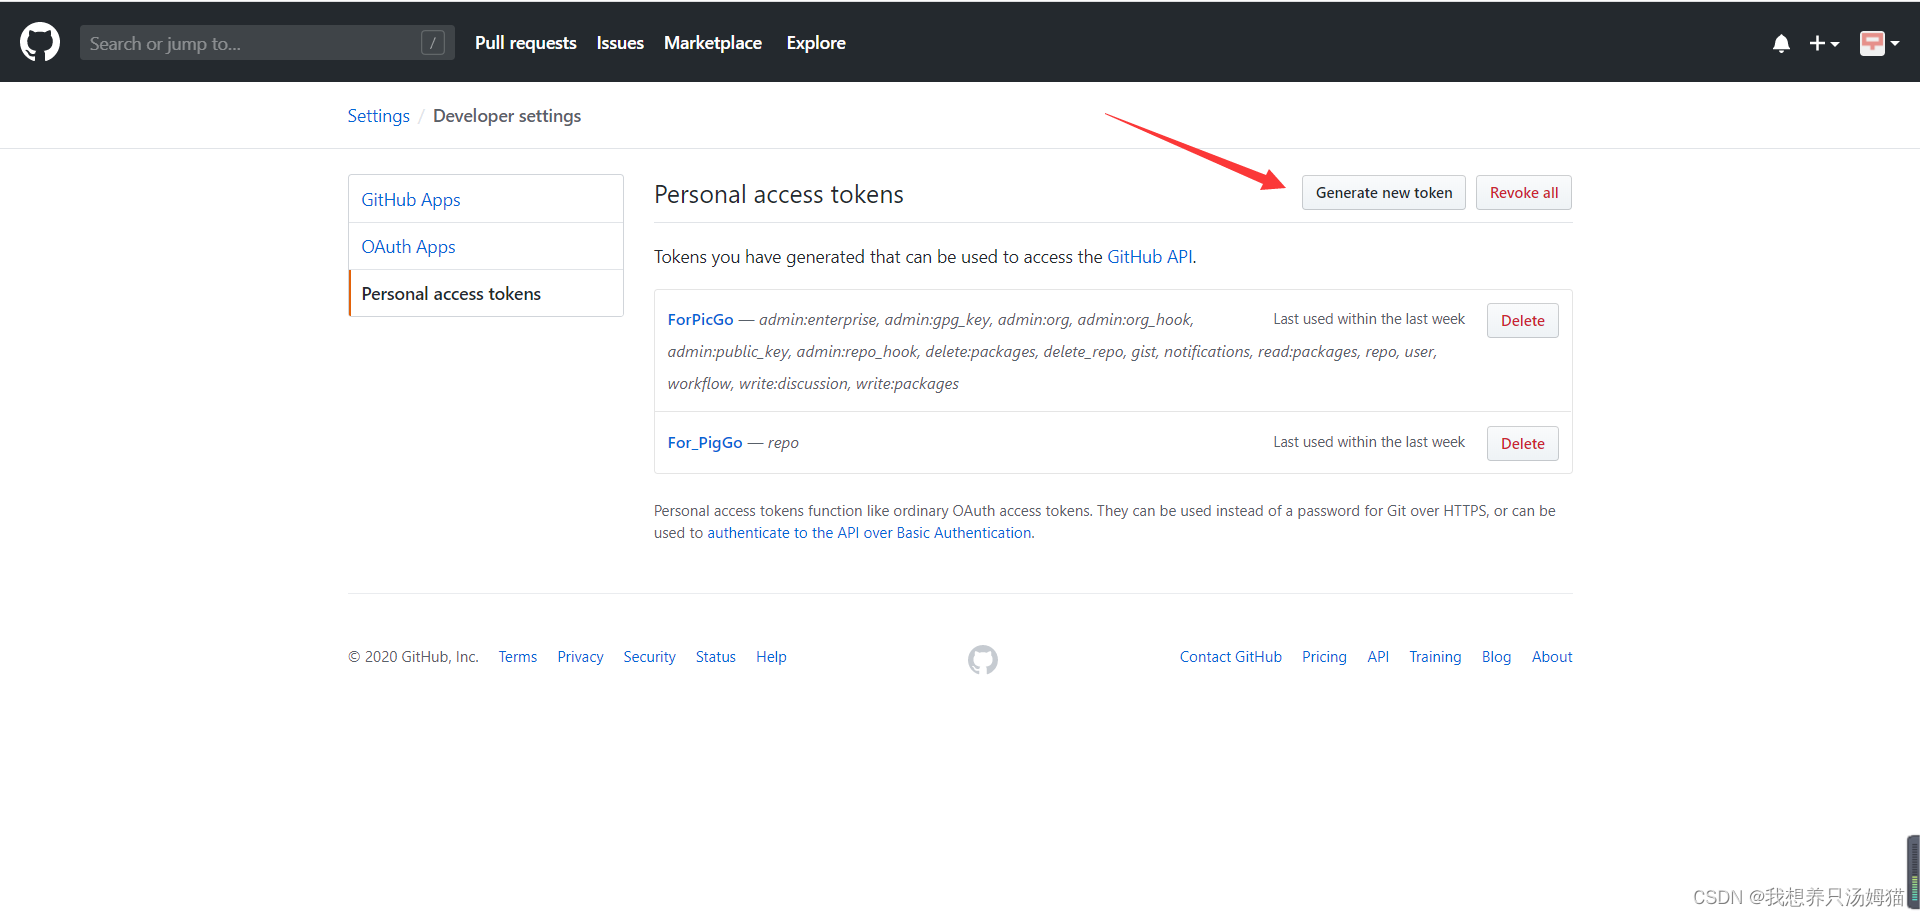Click the search slash shortcut icon
The height and width of the screenshot is (916, 1920).
click(x=433, y=43)
